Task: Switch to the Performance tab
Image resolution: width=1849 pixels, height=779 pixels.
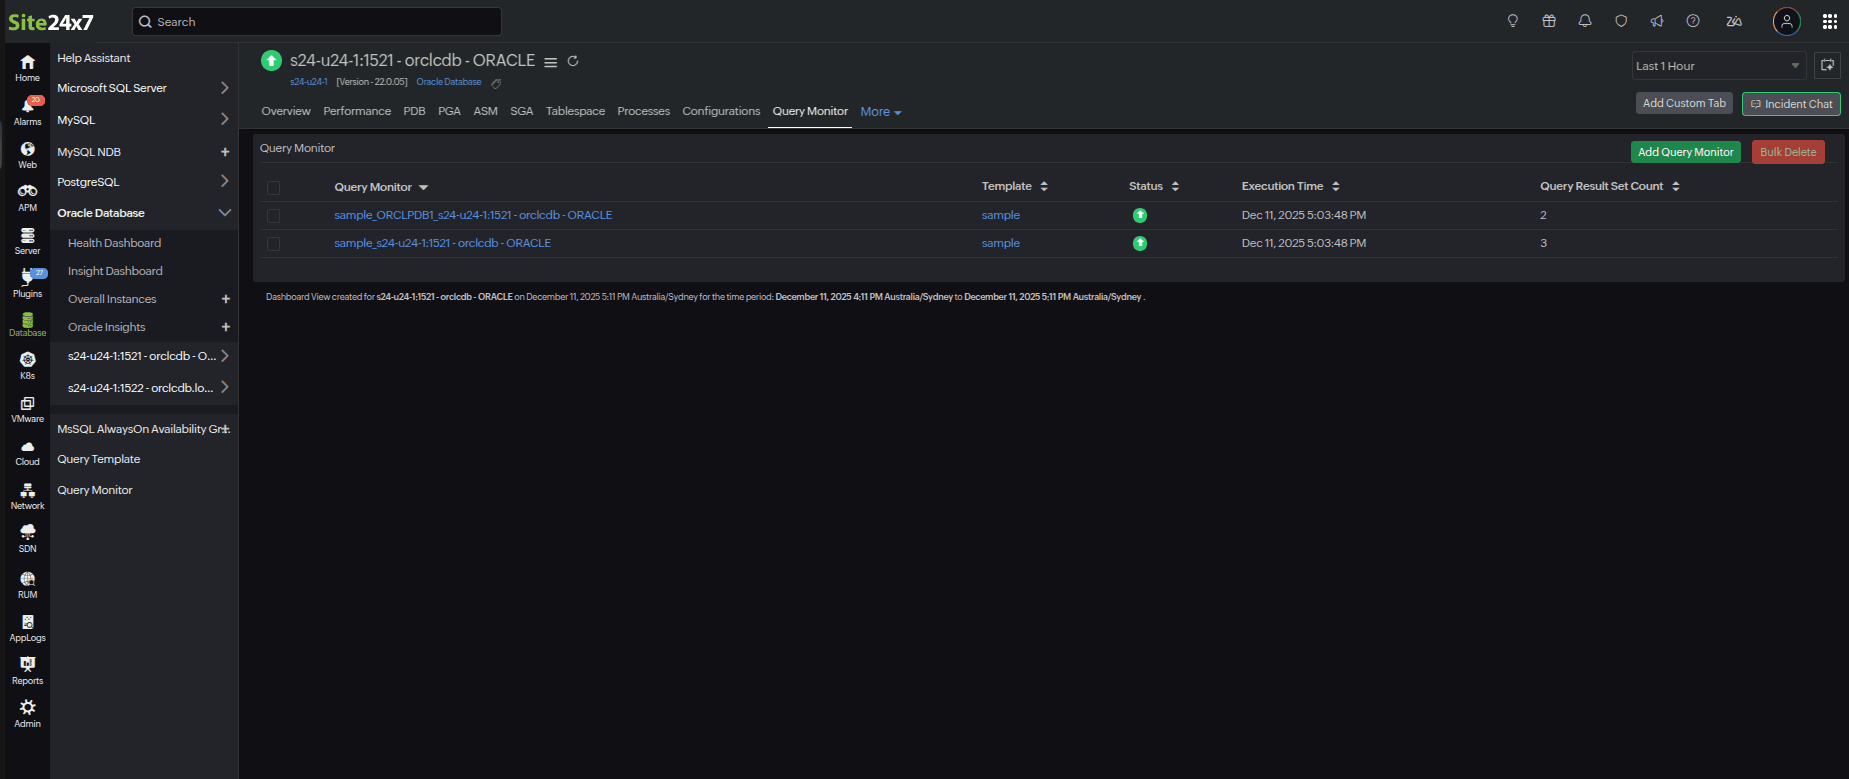Action: 357,111
